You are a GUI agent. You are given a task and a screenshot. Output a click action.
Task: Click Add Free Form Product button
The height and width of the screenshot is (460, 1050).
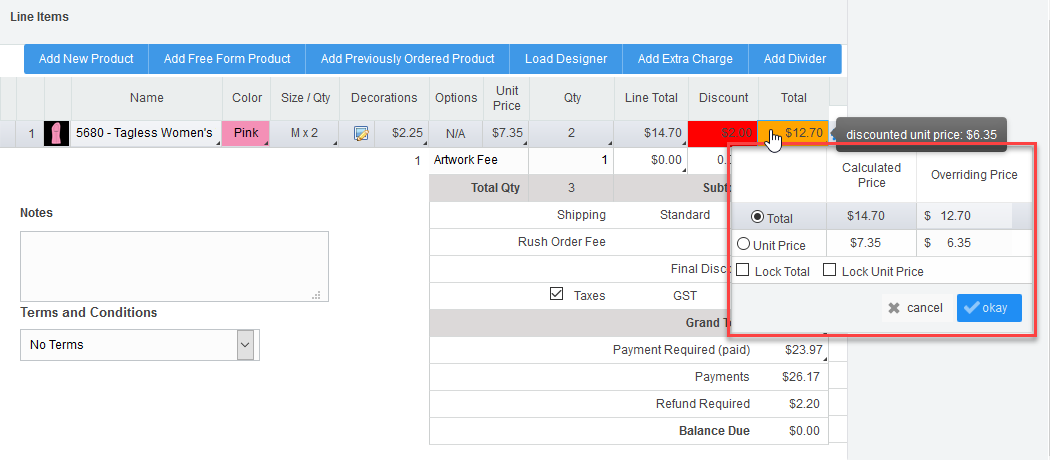tap(227, 59)
